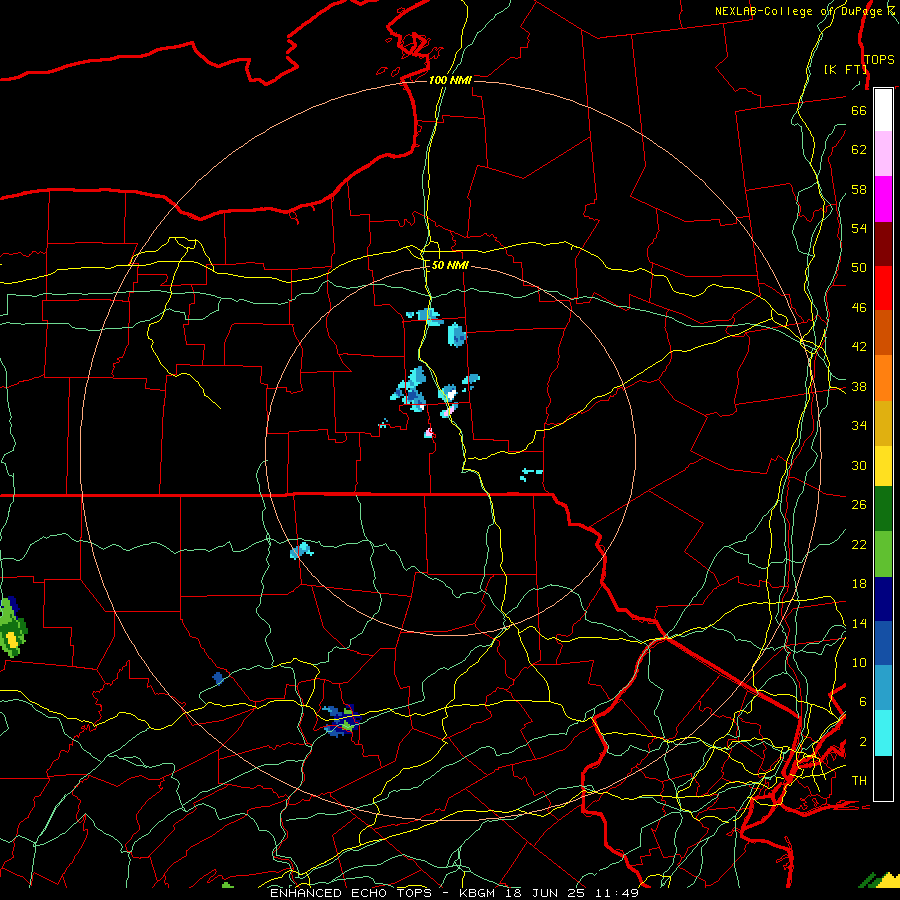The width and height of the screenshot is (900, 900).
Task: Click the 6 scale label
Action: 862,702
